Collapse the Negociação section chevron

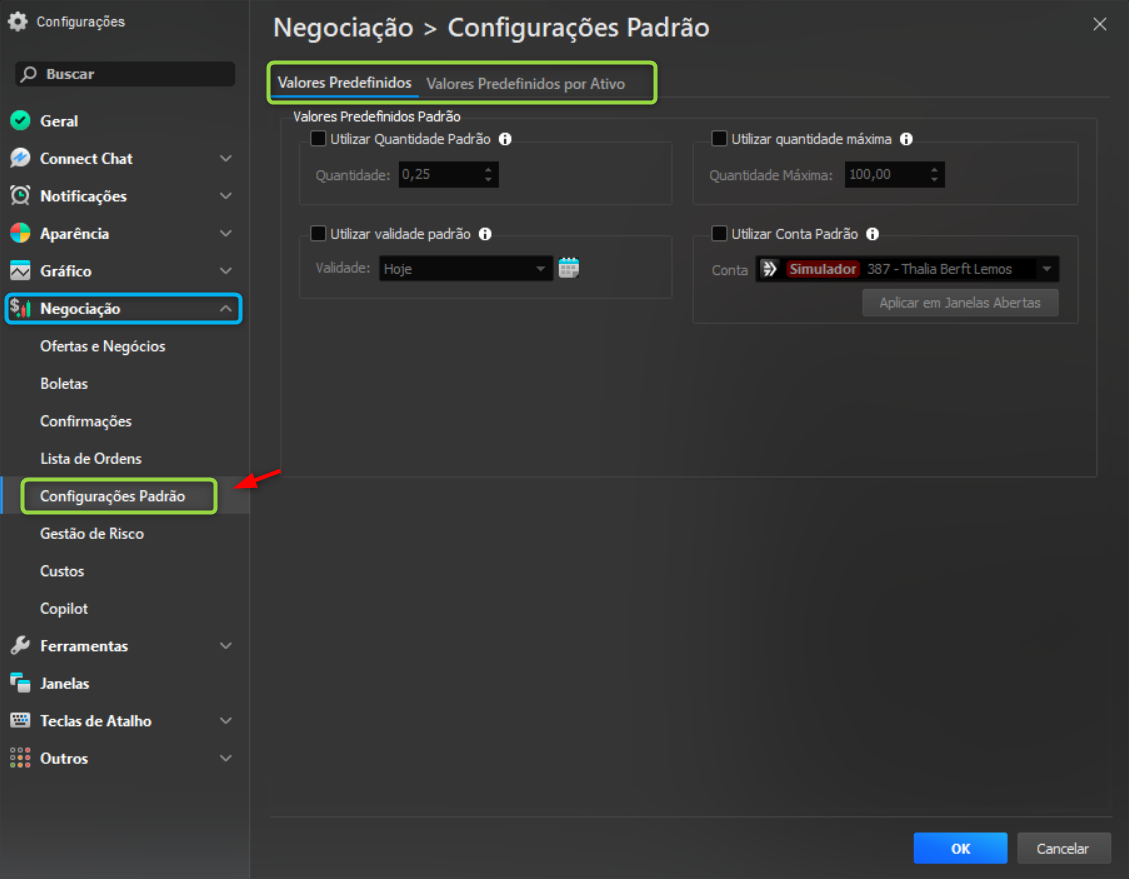pos(225,309)
